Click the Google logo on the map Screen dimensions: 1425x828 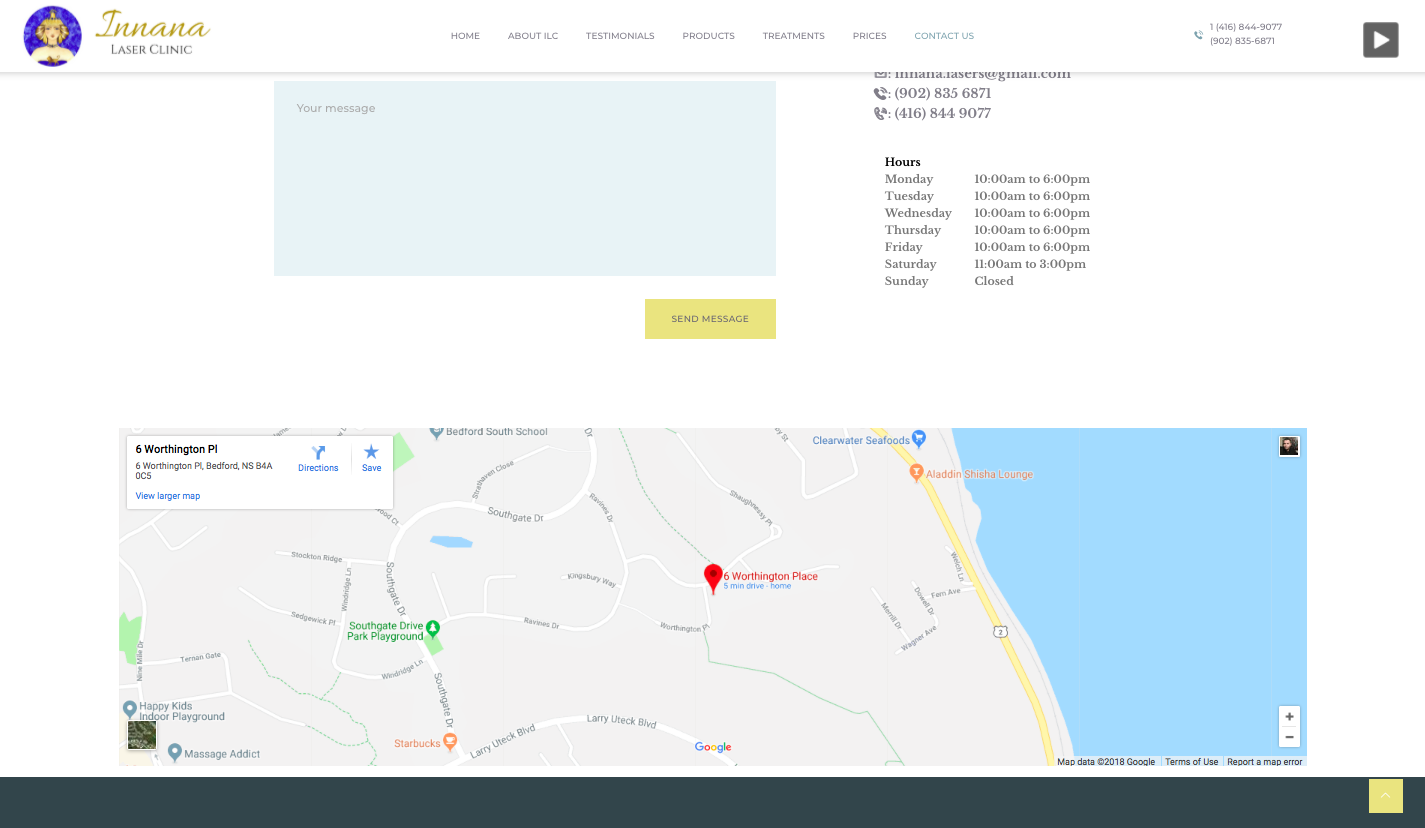pyautogui.click(x=713, y=747)
